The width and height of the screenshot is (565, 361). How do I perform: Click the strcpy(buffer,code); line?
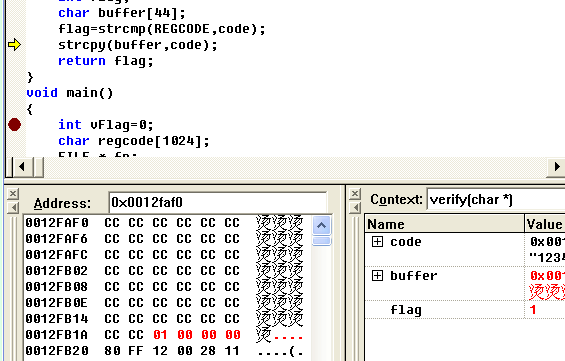coord(138,45)
